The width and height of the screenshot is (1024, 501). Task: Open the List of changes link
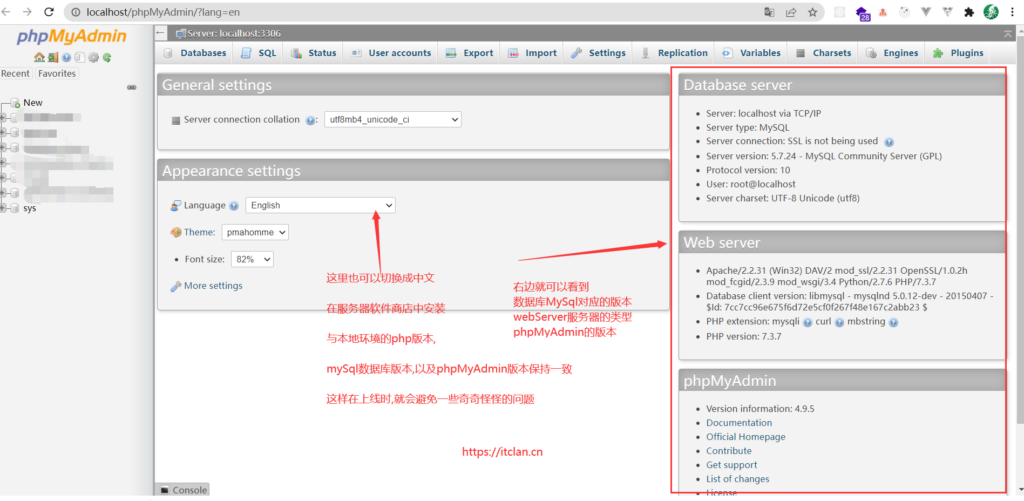tap(737, 479)
